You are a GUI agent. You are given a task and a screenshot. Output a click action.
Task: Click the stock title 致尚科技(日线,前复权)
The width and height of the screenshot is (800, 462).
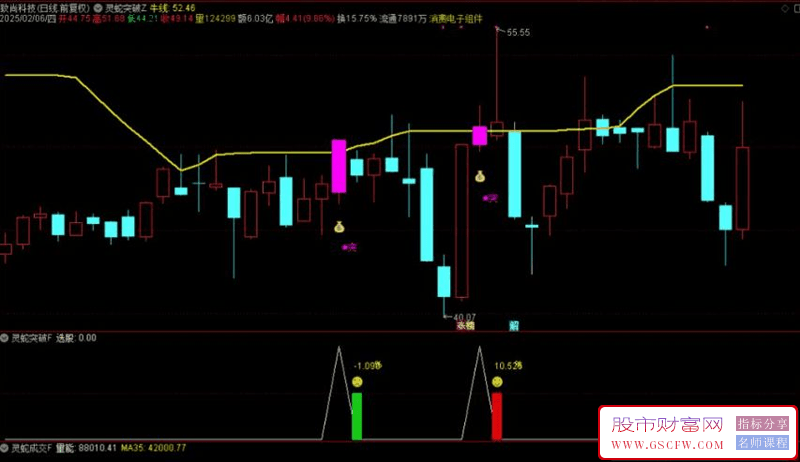45,8
